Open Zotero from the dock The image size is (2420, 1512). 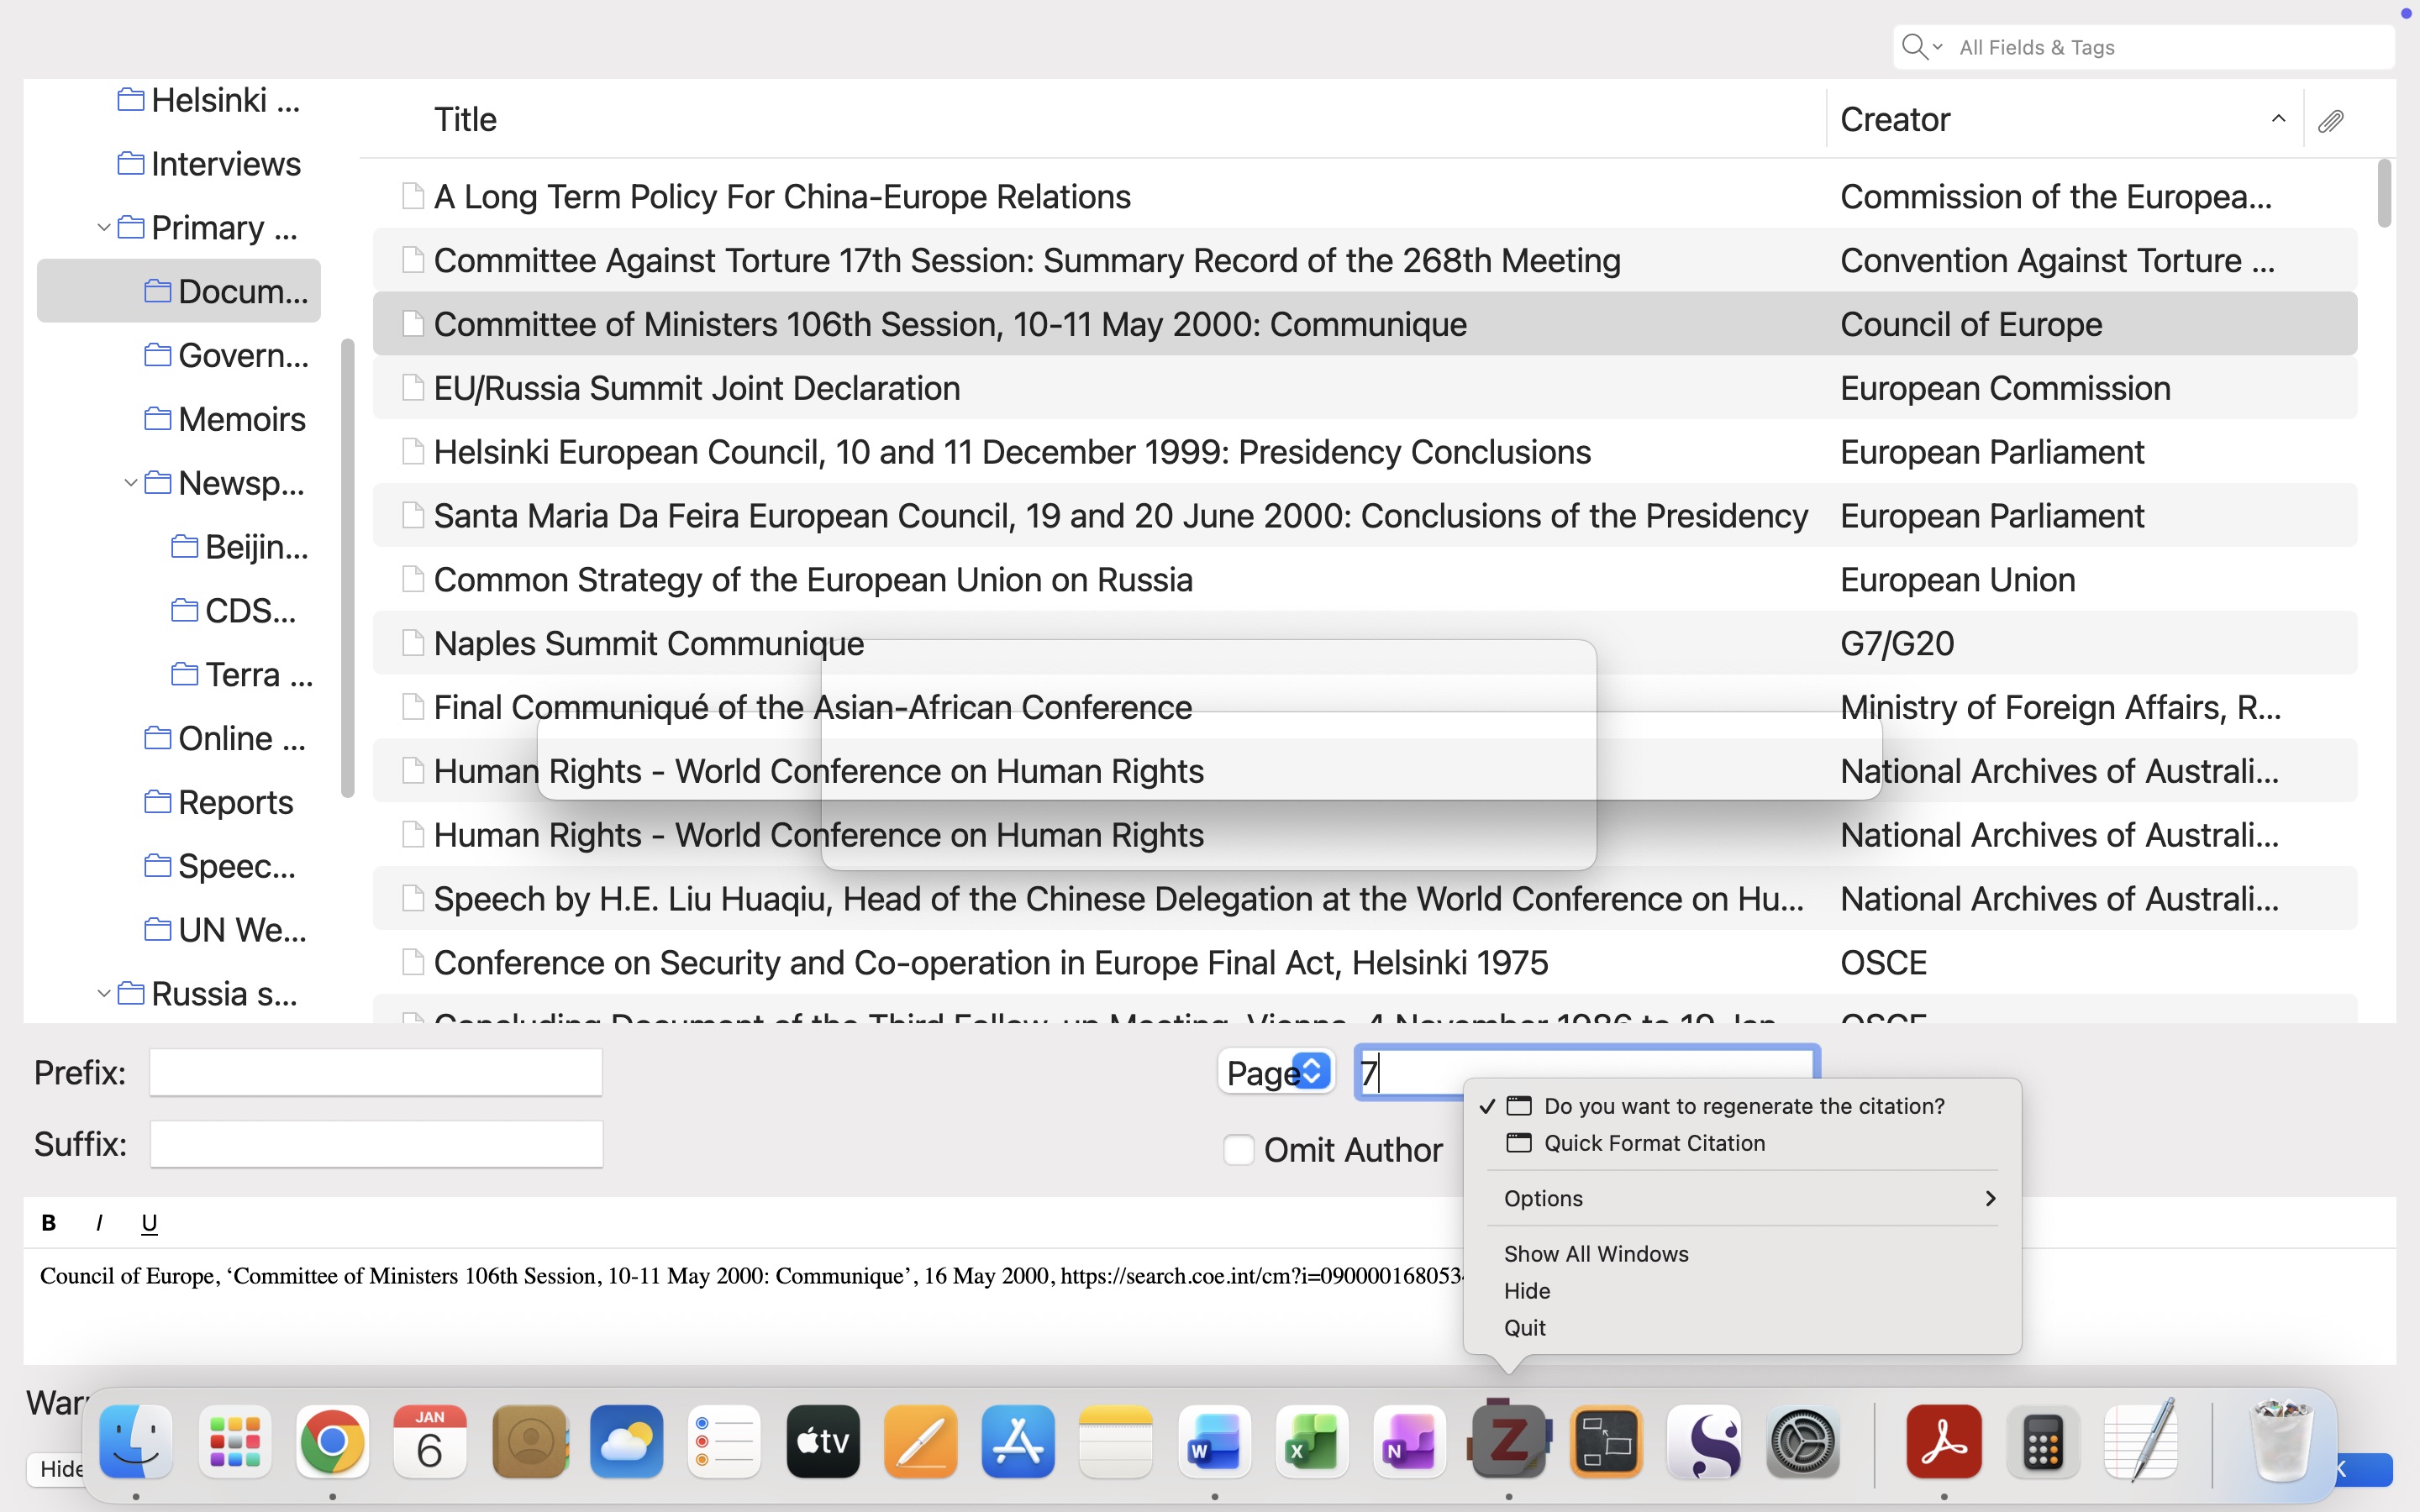point(1508,1441)
